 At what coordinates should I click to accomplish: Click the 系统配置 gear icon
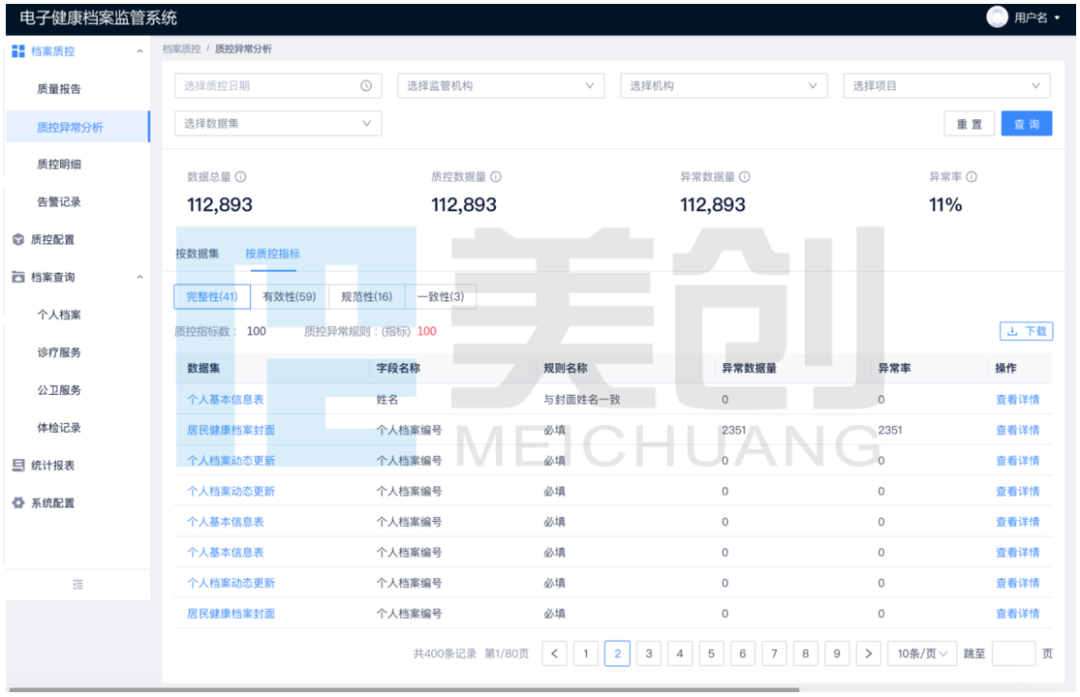click(19, 503)
